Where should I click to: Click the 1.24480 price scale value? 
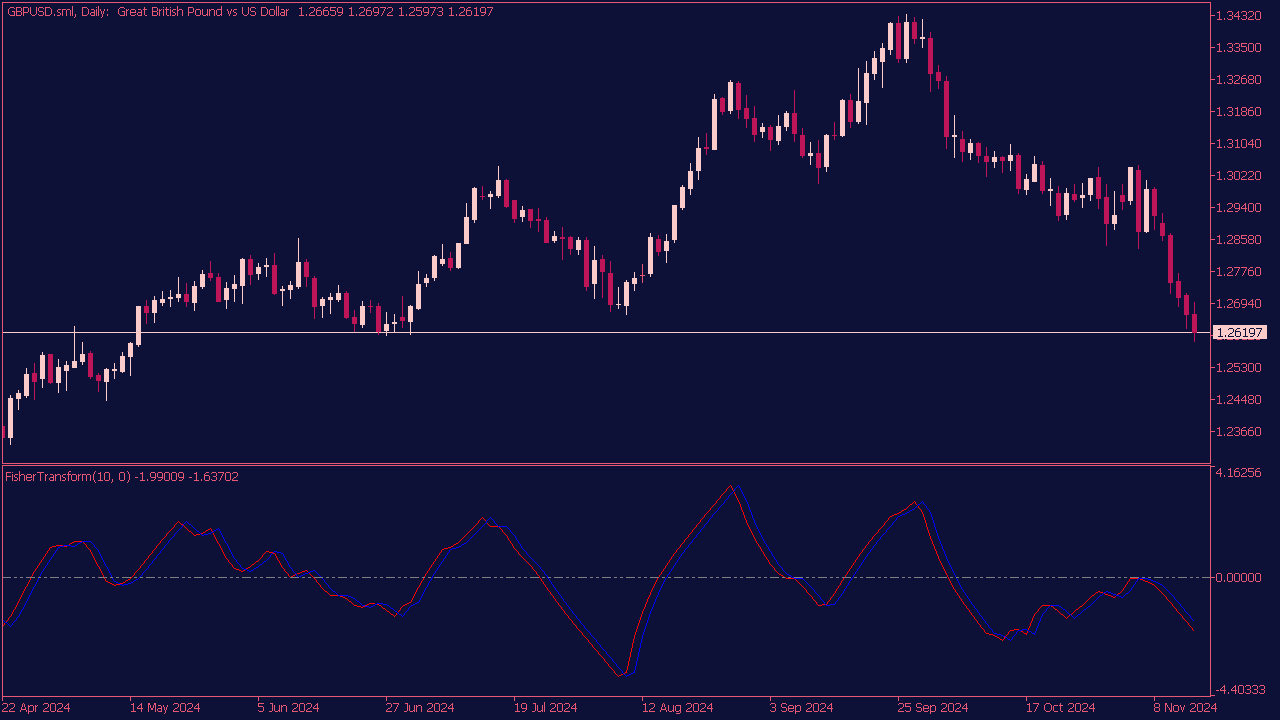1238,400
